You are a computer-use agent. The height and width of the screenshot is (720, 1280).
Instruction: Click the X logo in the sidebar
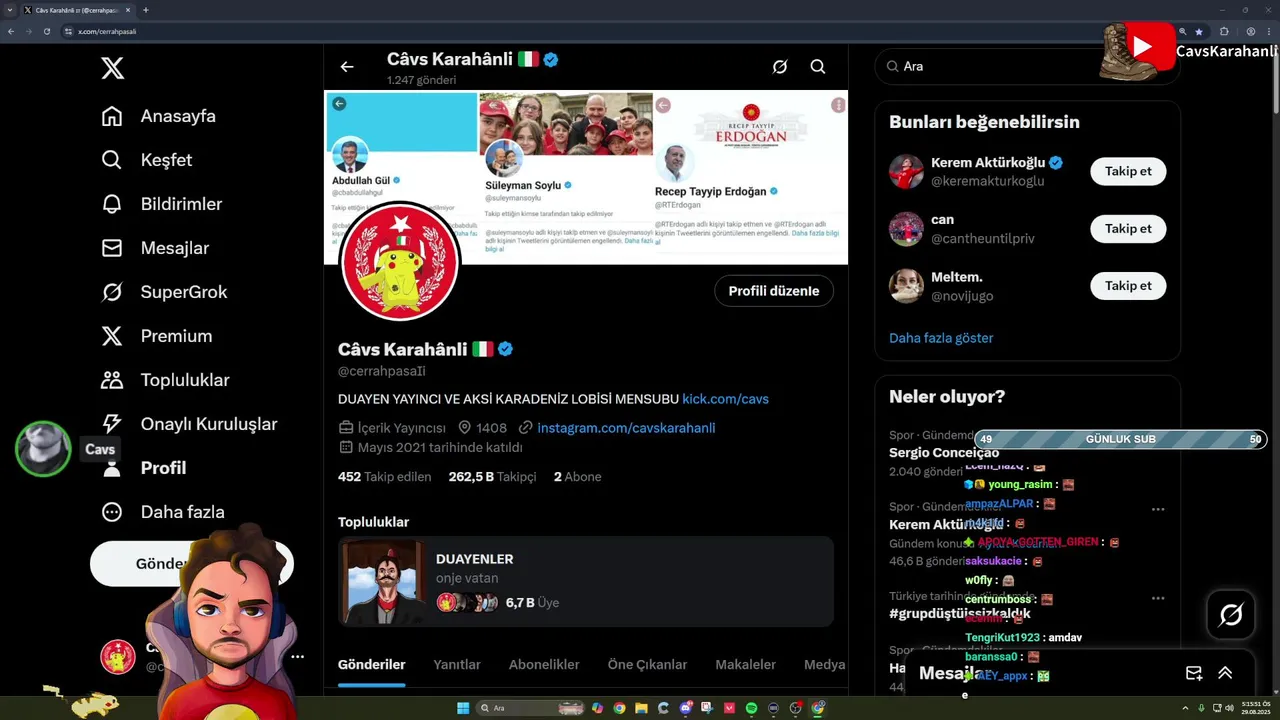pos(112,68)
